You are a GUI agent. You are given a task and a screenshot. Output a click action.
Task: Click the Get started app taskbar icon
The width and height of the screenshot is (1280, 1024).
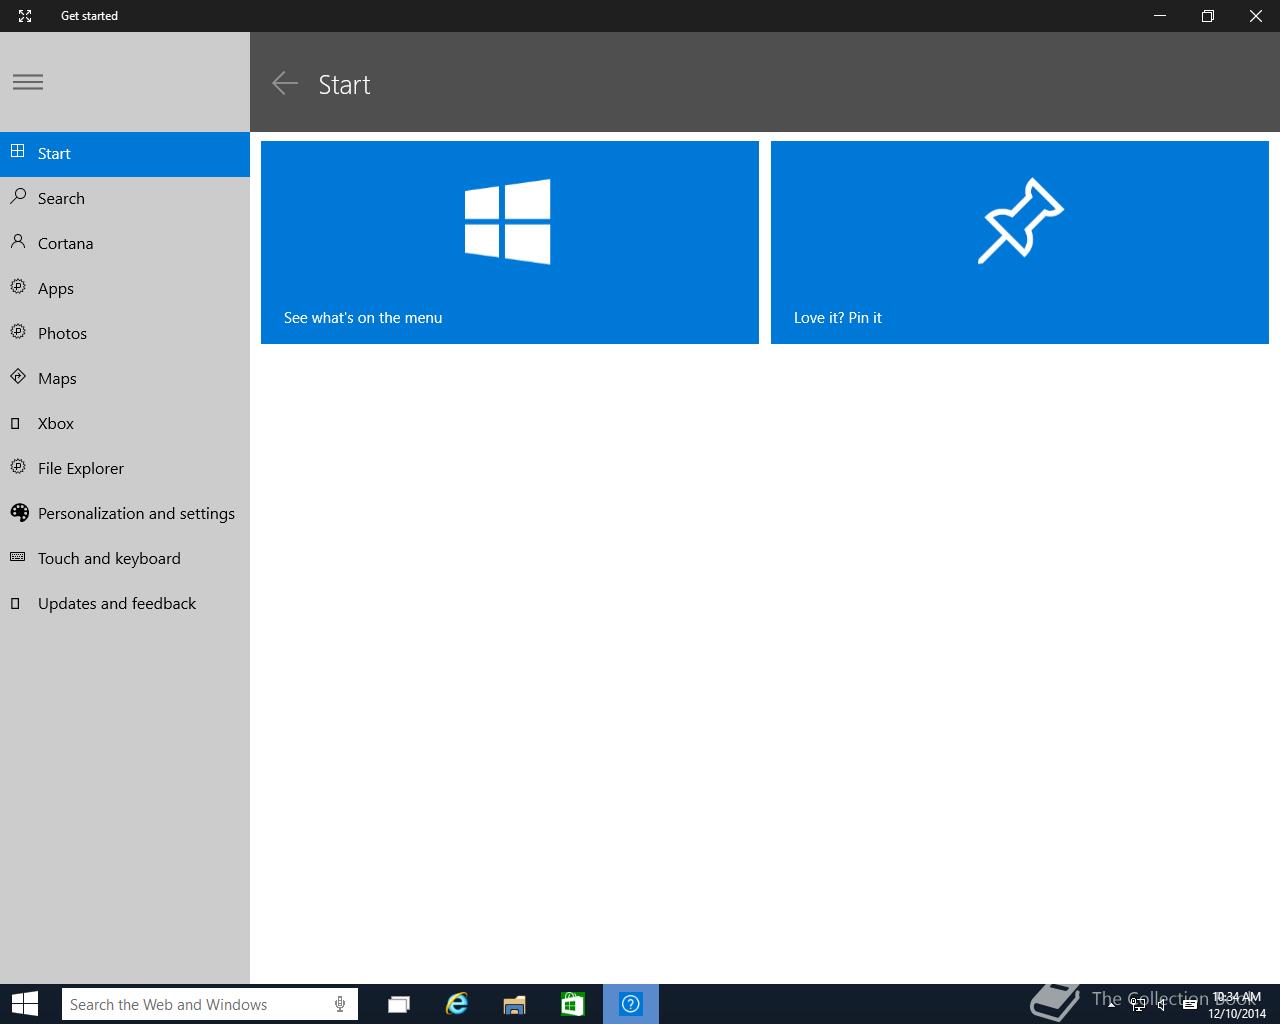pos(631,1004)
